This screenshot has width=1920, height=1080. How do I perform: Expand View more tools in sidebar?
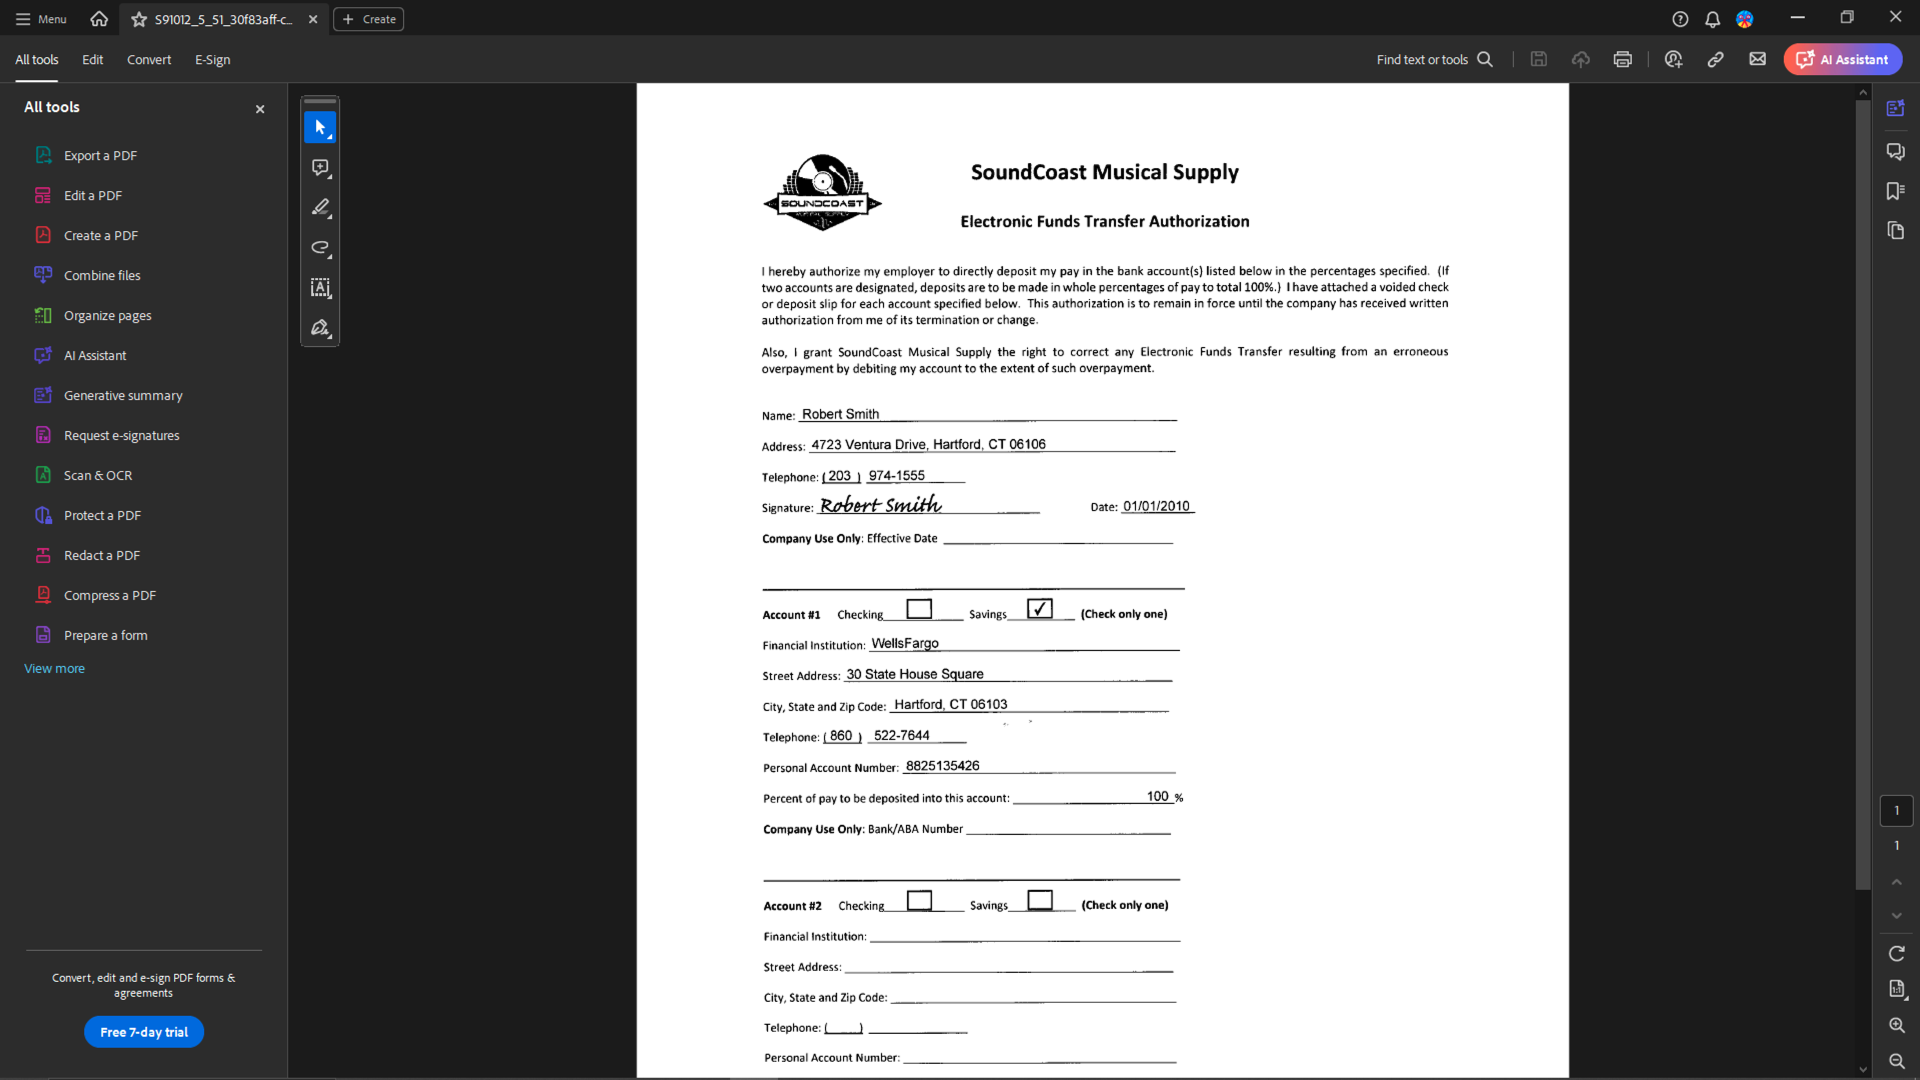(x=54, y=667)
